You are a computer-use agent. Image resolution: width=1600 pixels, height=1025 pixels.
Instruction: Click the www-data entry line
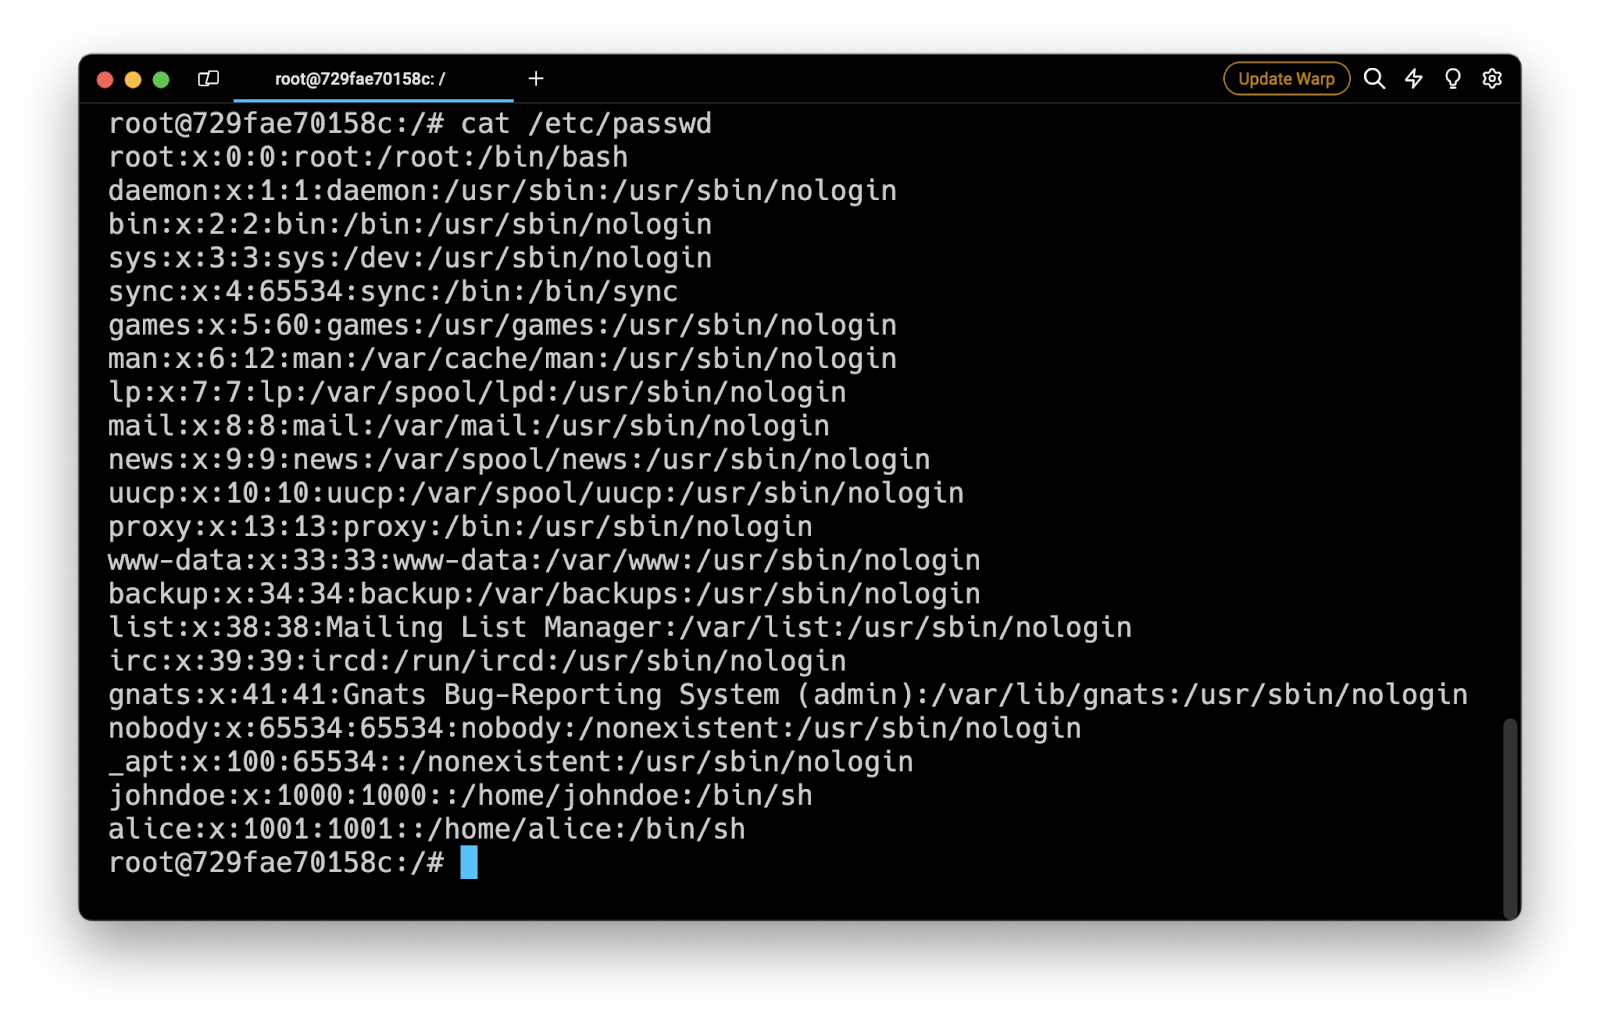pyautogui.click(x=544, y=561)
